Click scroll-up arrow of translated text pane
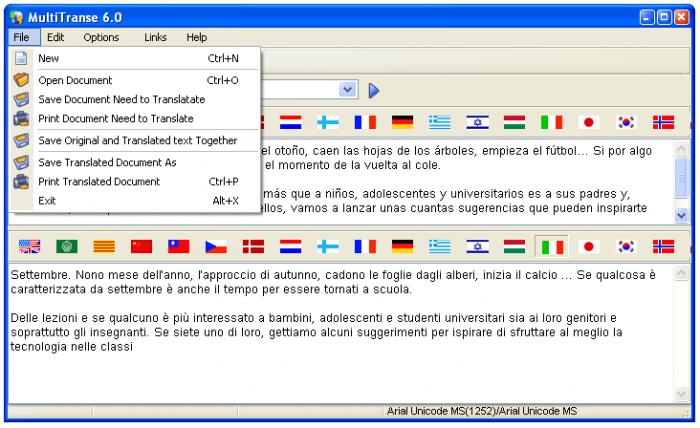Viewport: 700px width, 428px height. (x=681, y=274)
